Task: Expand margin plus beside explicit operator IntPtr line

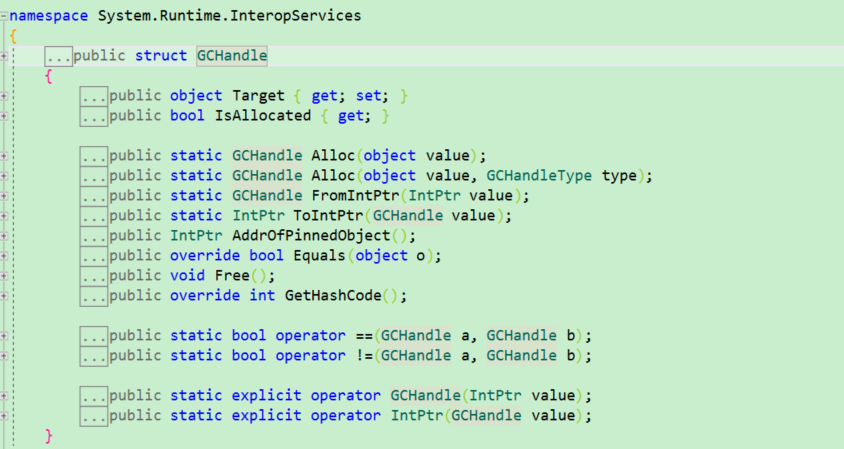Action: pos(3,416)
